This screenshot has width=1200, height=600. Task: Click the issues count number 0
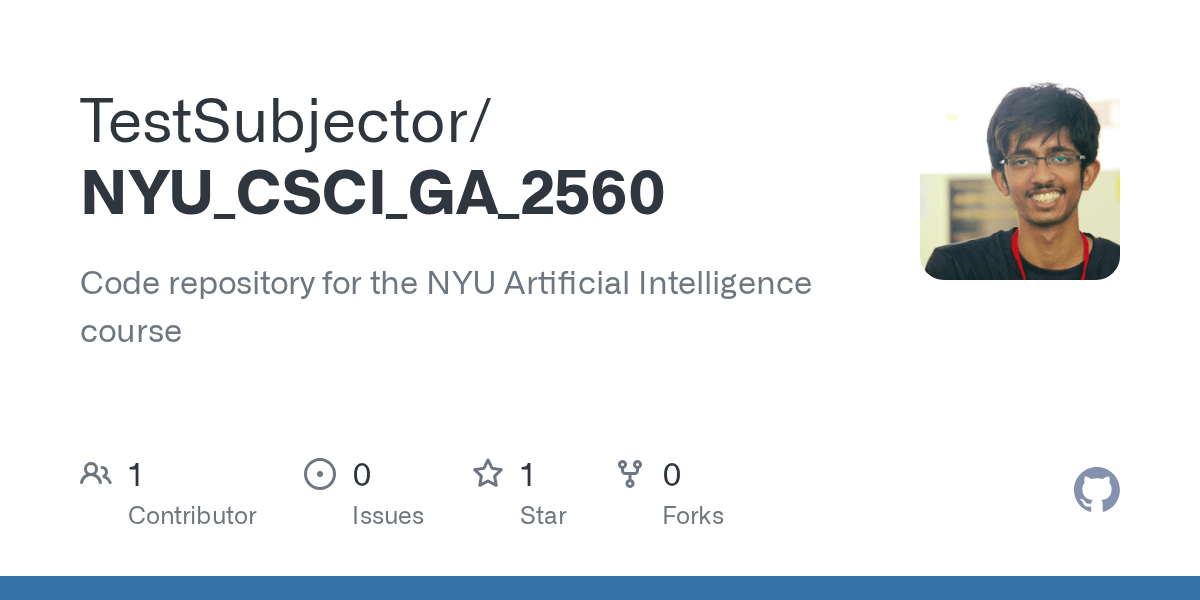coord(362,475)
